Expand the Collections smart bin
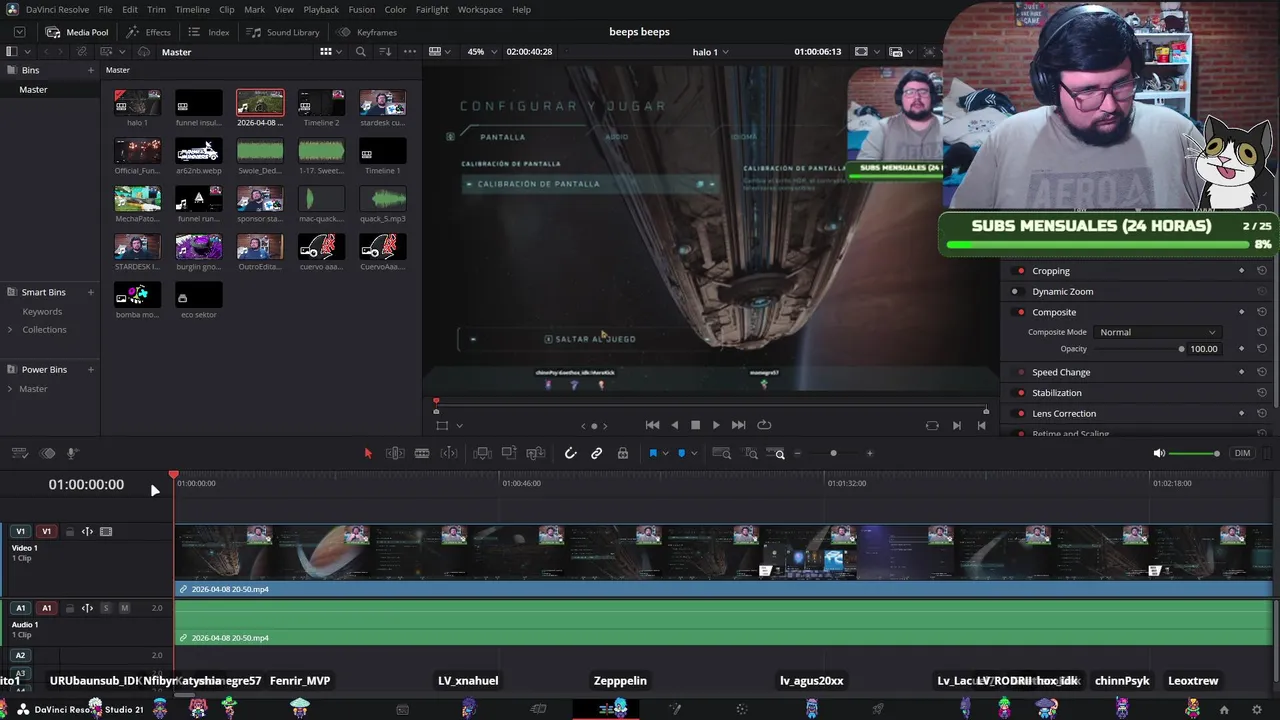1280x720 pixels. 10,330
